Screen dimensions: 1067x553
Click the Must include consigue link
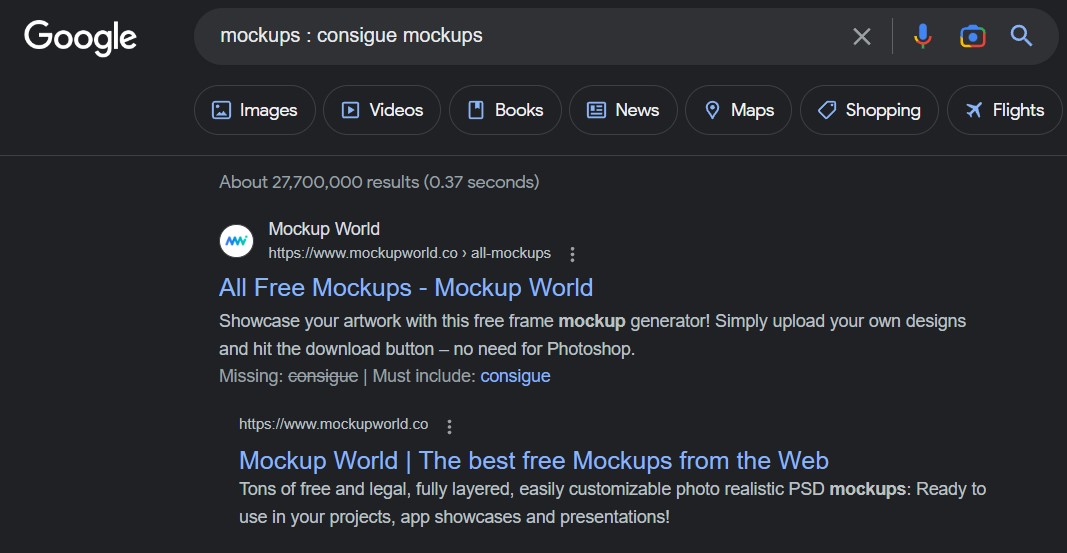point(515,376)
